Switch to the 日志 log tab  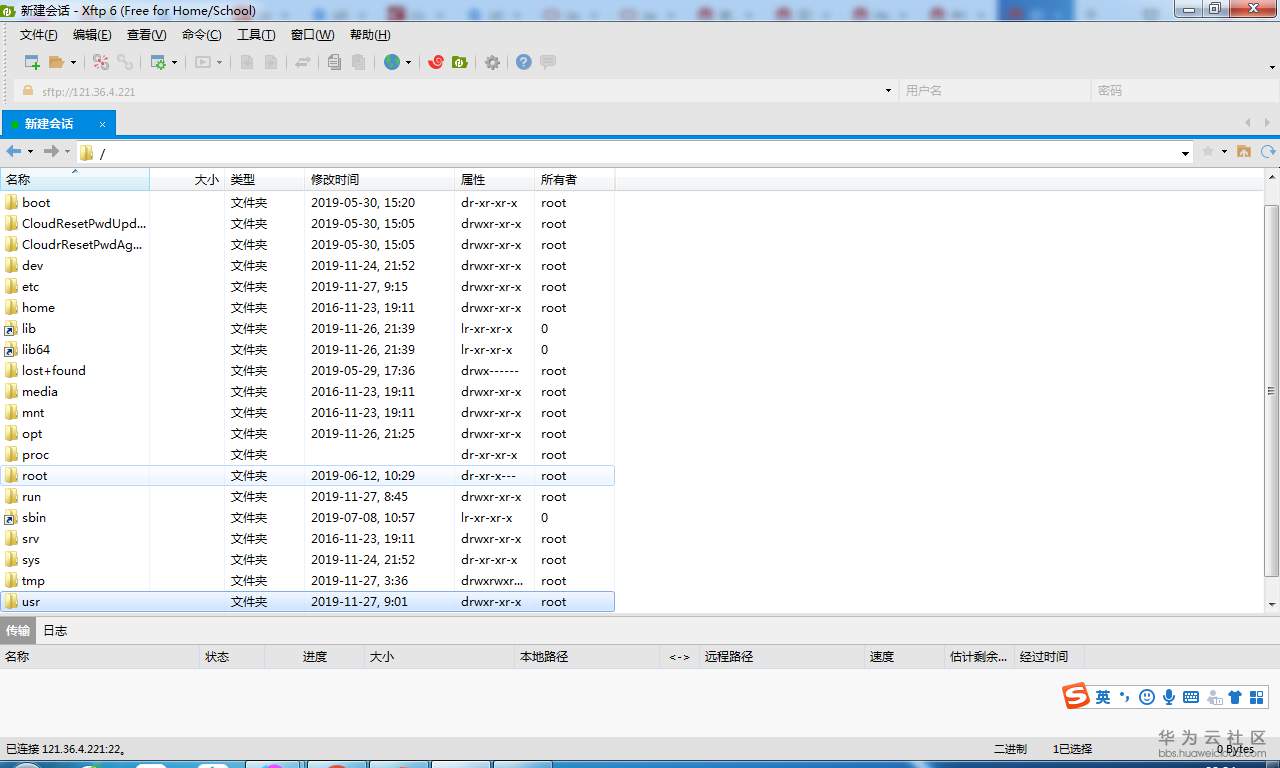point(55,631)
